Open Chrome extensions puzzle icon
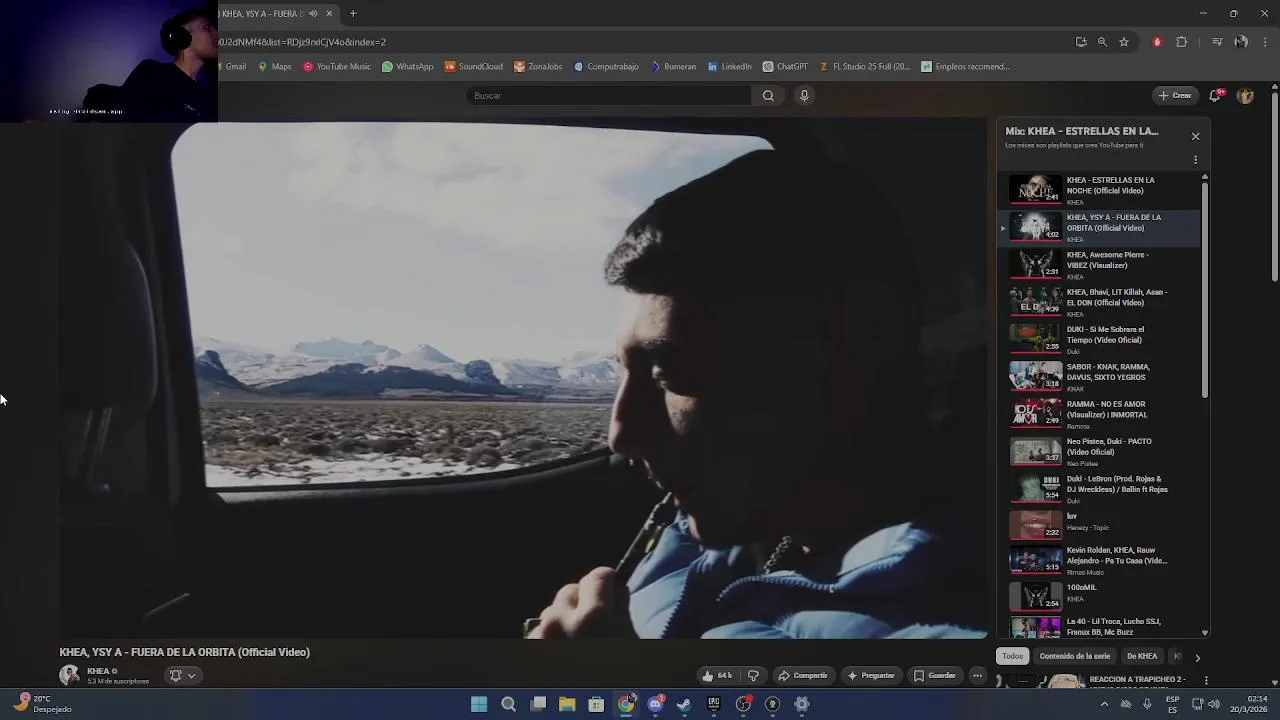The width and height of the screenshot is (1280, 720). (x=1182, y=42)
